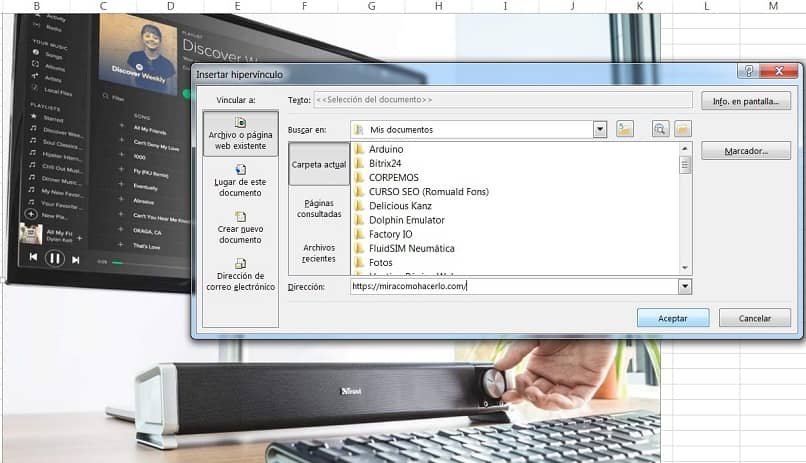Select Lugar de este documento option
Viewport: 806px width, 463px height.
(241, 180)
